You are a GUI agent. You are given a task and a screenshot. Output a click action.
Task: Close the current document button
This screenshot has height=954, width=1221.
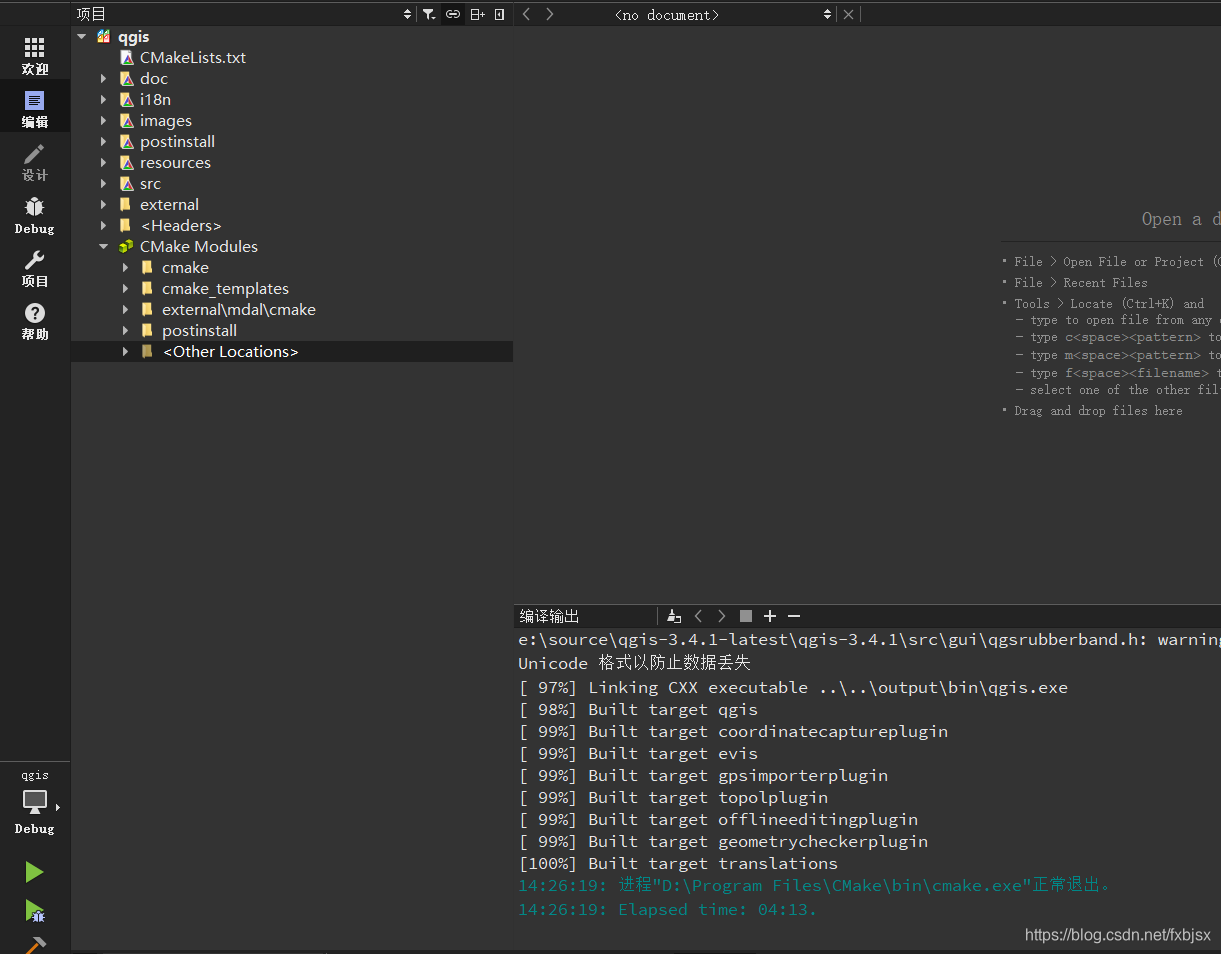pos(848,14)
